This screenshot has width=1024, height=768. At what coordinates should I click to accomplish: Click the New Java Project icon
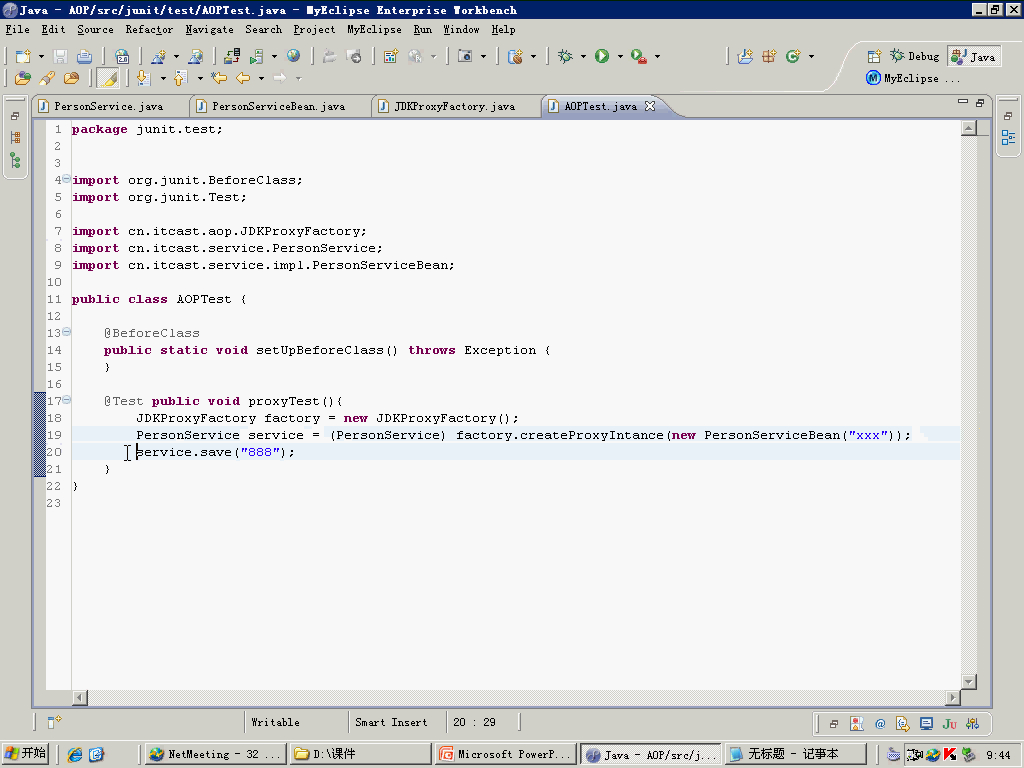[x=745, y=56]
